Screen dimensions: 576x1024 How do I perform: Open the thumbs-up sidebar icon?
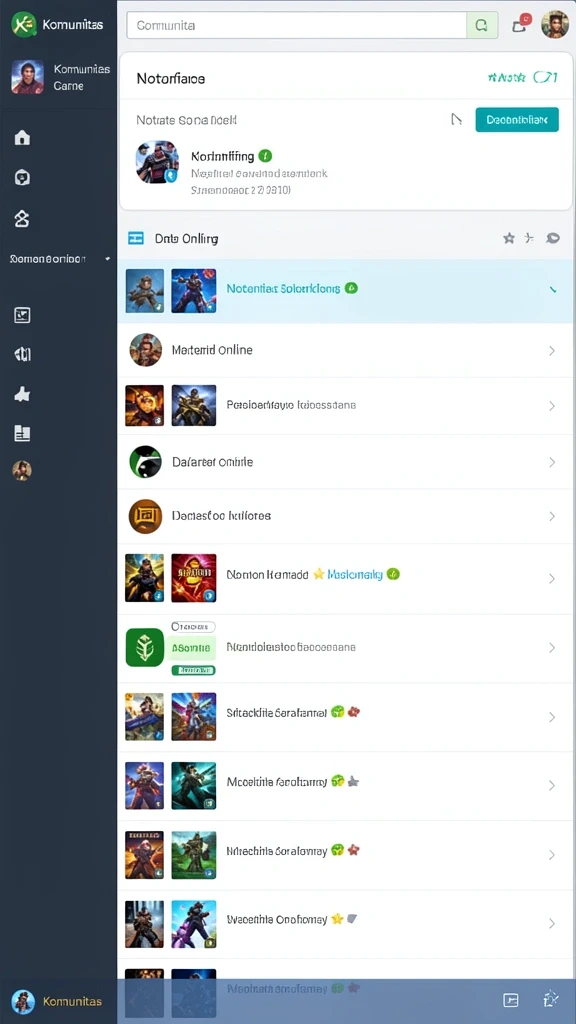tap(22, 394)
